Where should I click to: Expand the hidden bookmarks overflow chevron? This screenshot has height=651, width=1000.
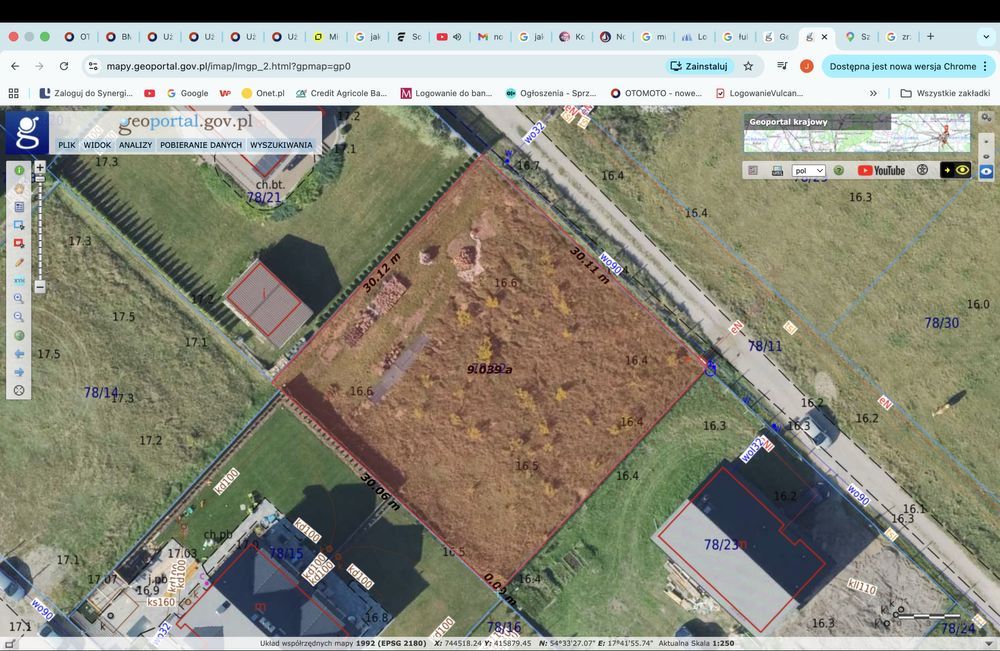point(873,93)
